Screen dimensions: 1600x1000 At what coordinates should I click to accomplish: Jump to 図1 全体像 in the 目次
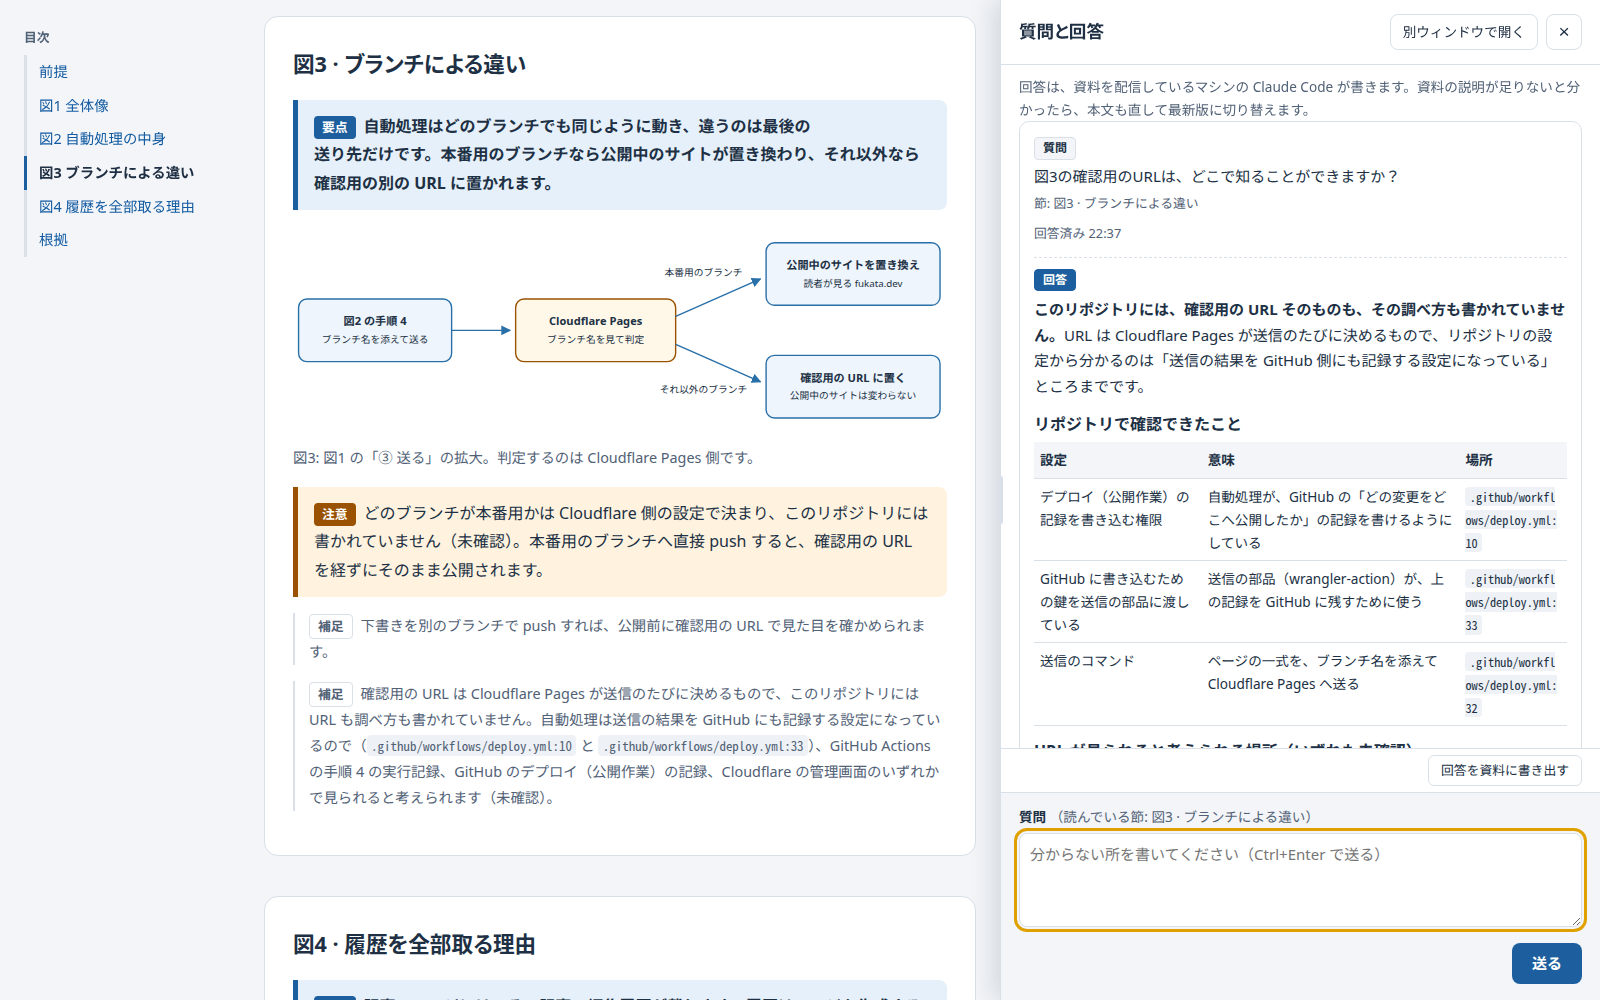click(74, 106)
